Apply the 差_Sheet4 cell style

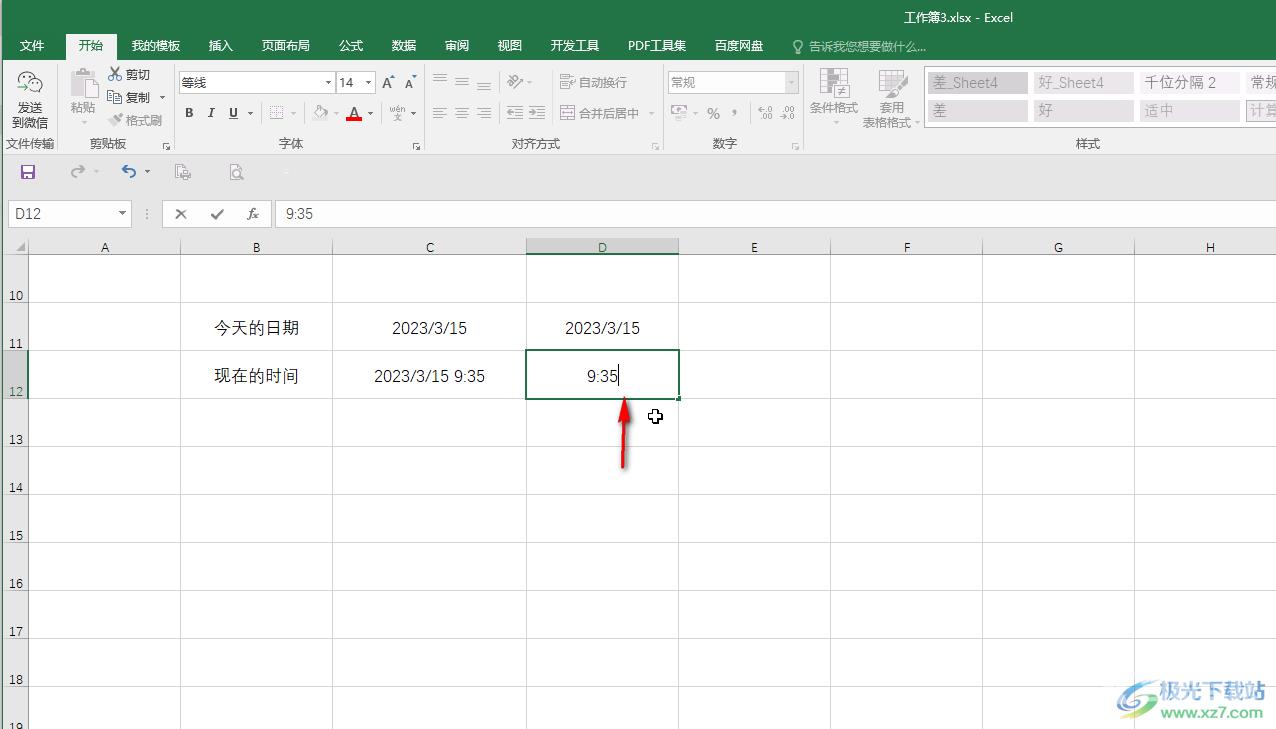(978, 83)
